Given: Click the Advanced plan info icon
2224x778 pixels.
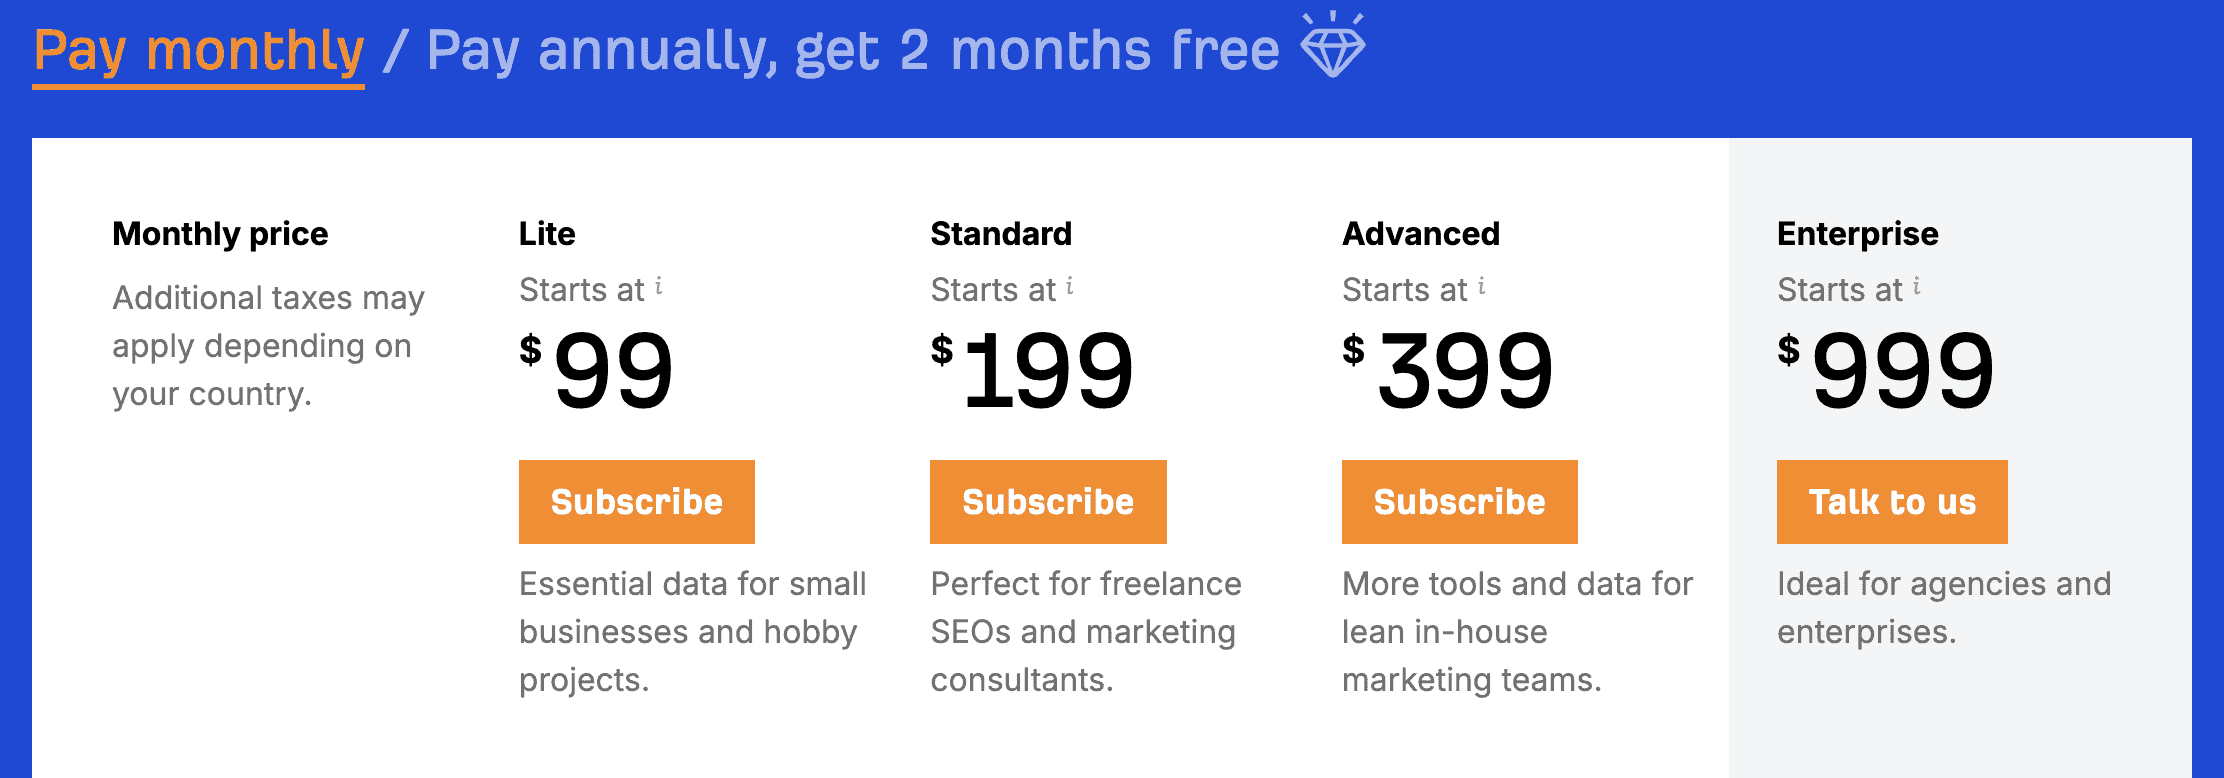Looking at the screenshot, I should pyautogui.click(x=1482, y=287).
